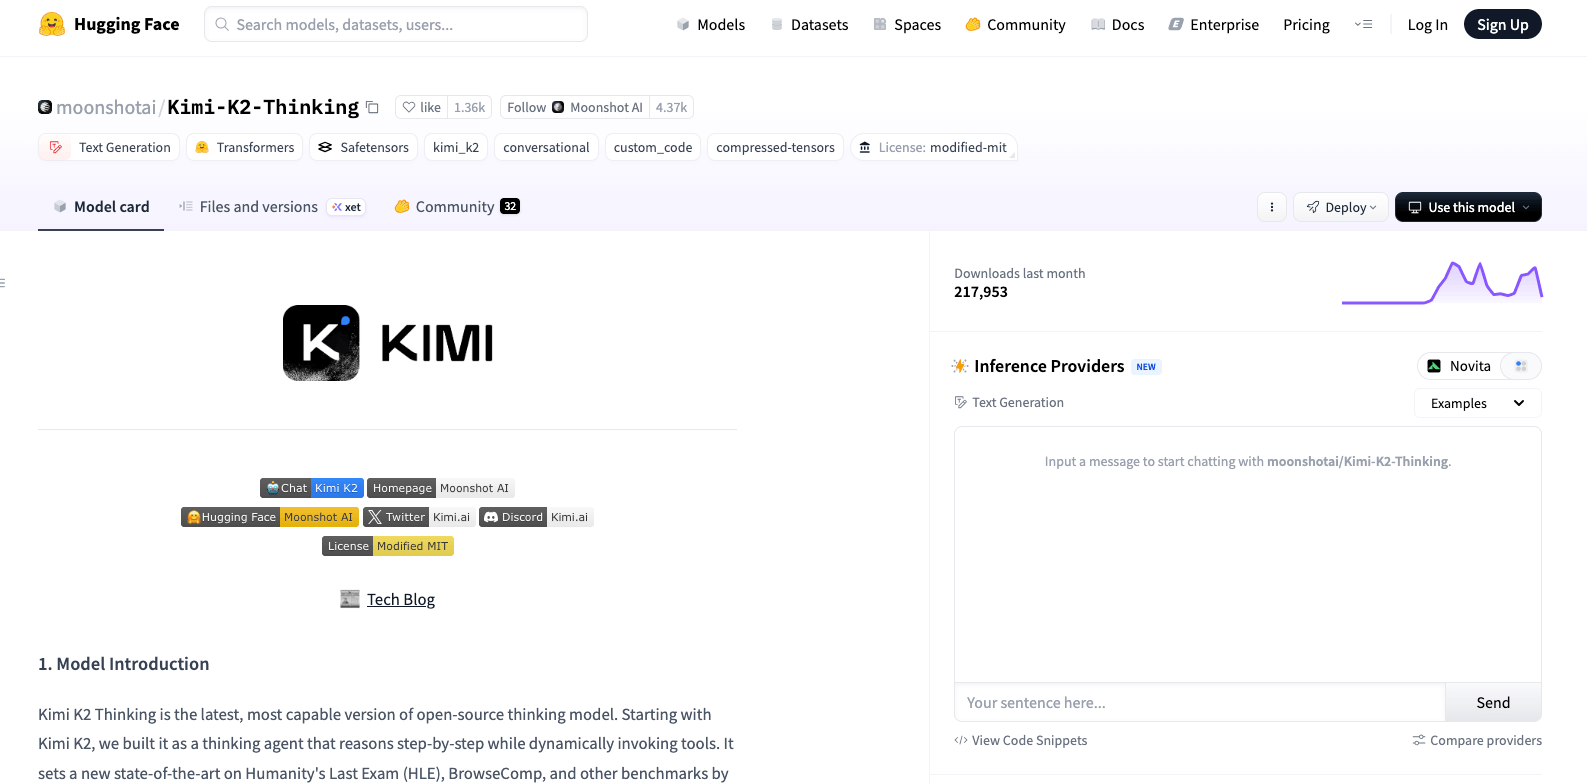
Task: Click the Hugging Face logo icon
Action: (x=52, y=24)
